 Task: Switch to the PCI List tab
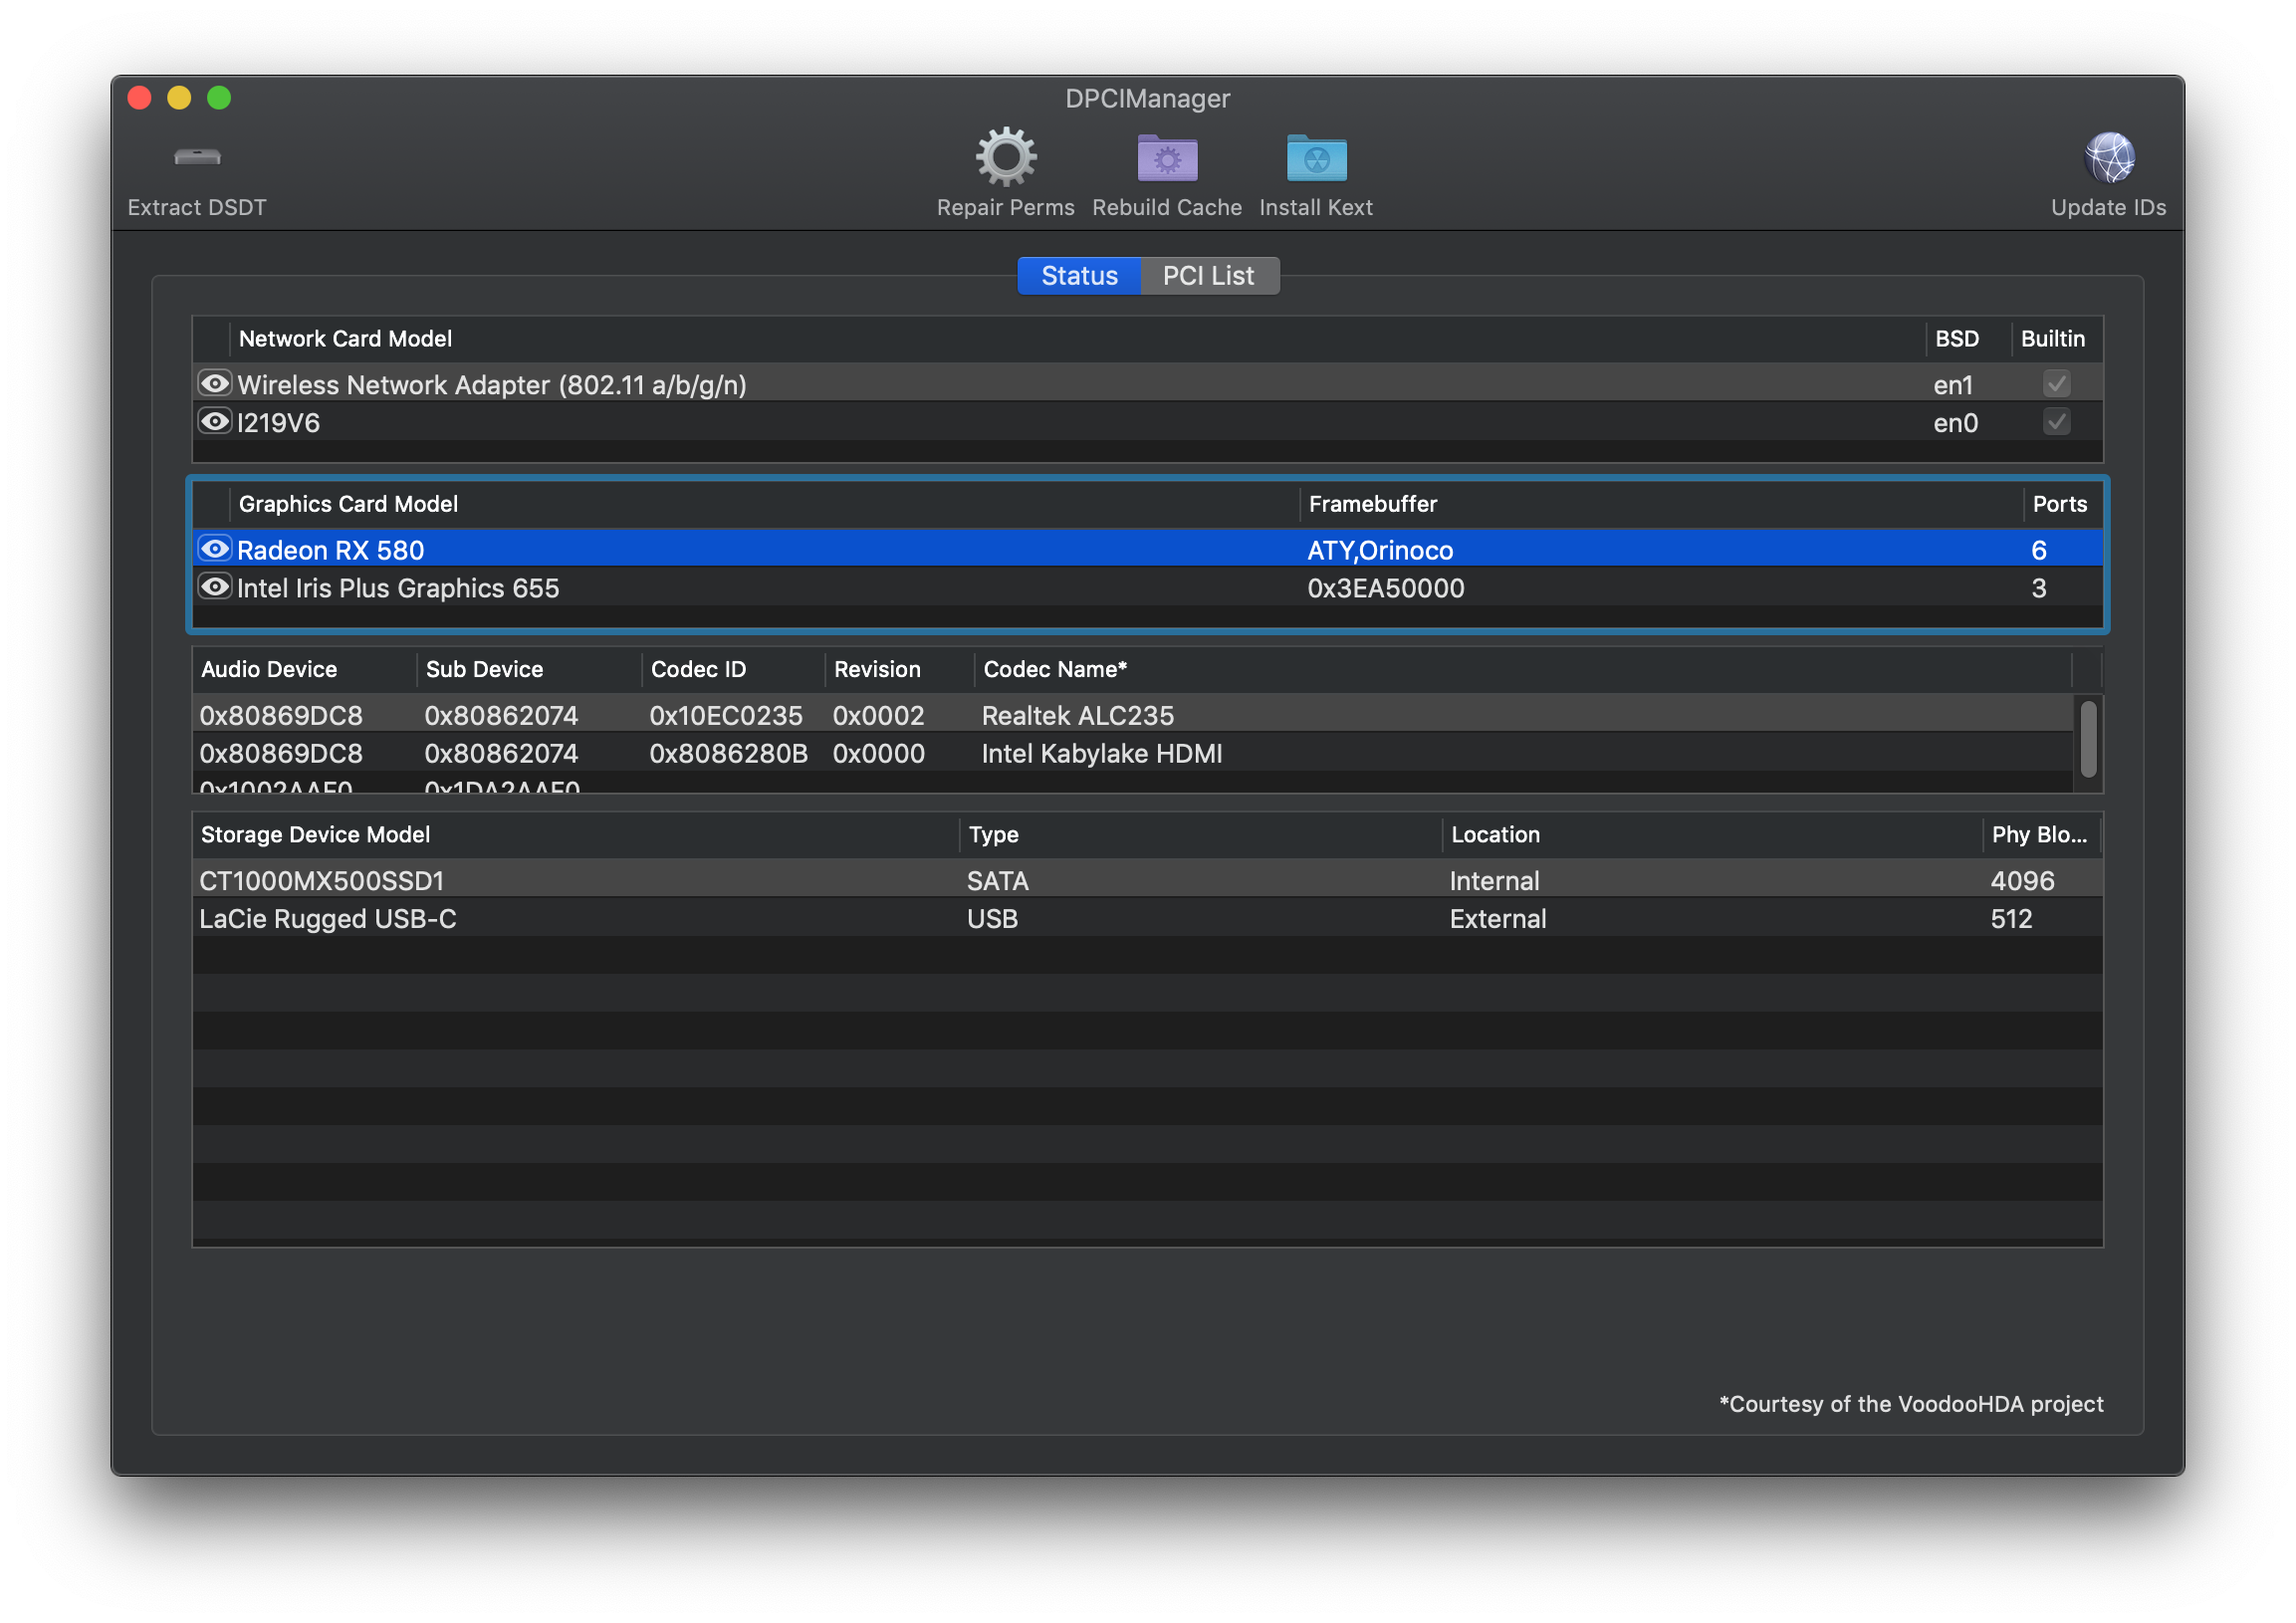(x=1208, y=276)
